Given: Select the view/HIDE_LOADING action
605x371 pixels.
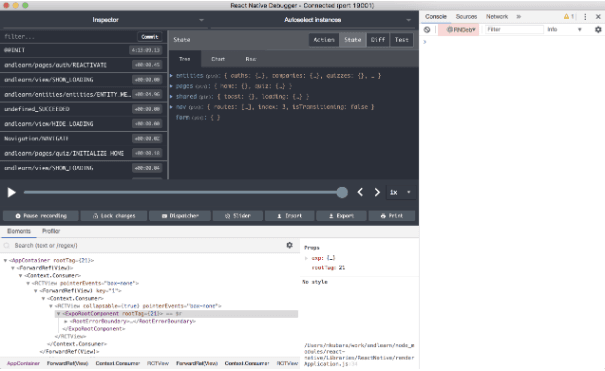Looking at the screenshot, I should 83,124.
